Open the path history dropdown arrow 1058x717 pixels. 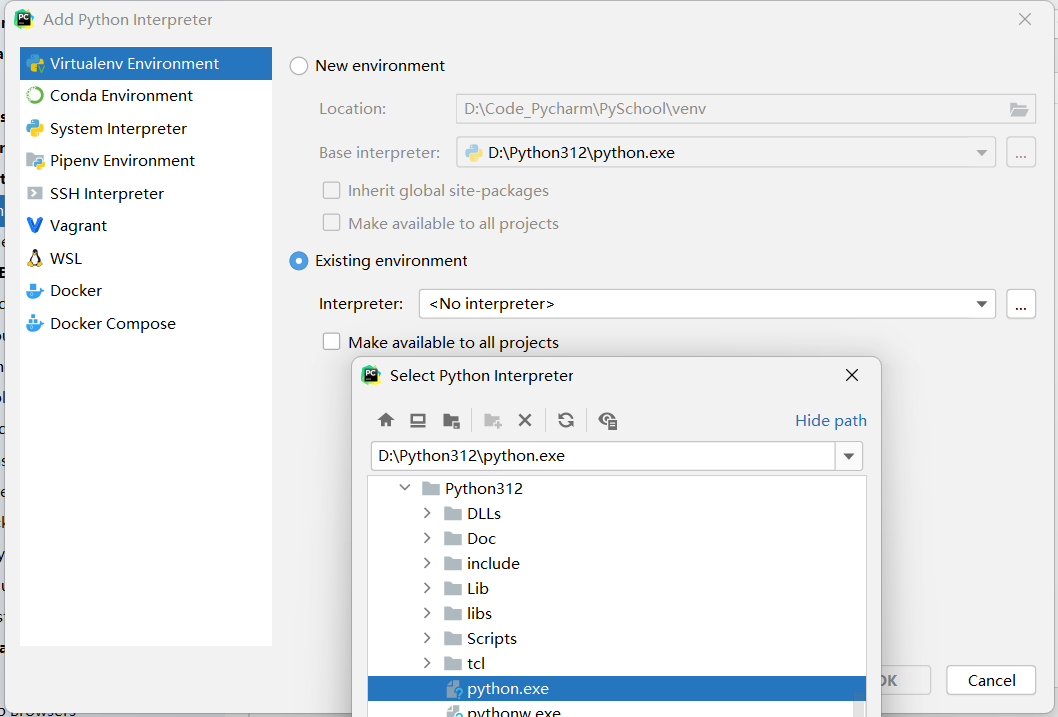849,456
